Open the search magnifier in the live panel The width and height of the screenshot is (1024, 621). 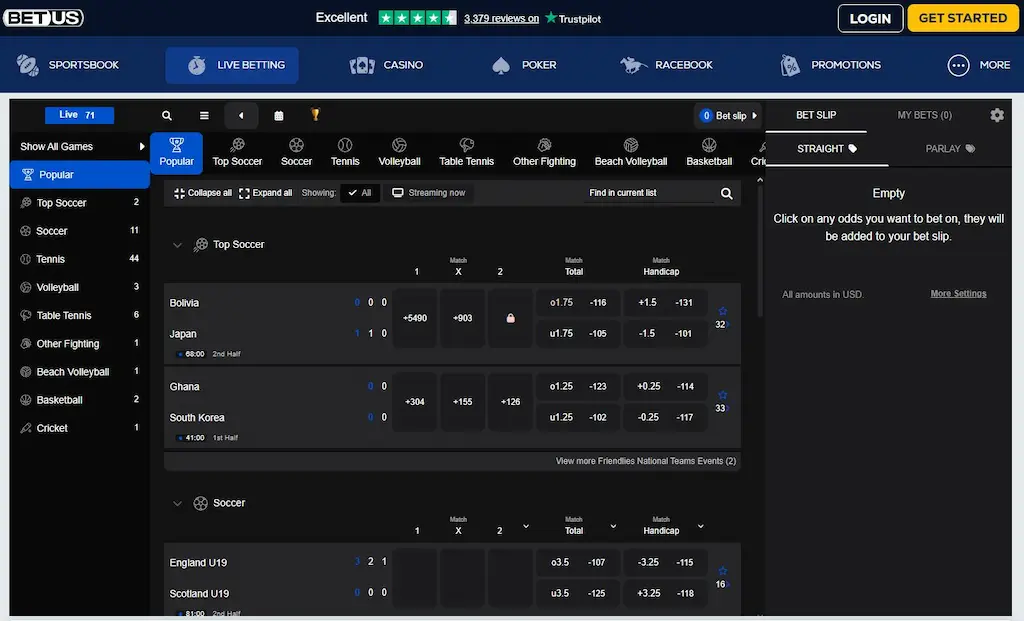pos(167,115)
